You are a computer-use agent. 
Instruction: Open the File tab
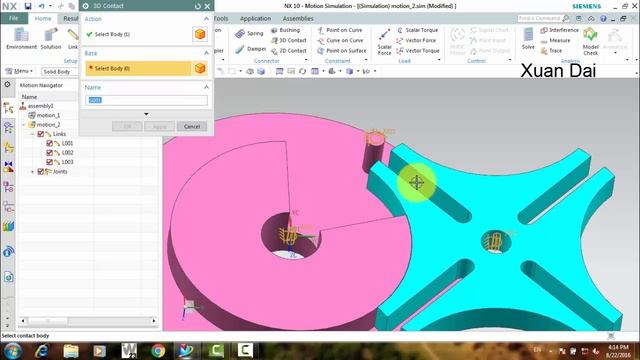pyautogui.click(x=13, y=18)
